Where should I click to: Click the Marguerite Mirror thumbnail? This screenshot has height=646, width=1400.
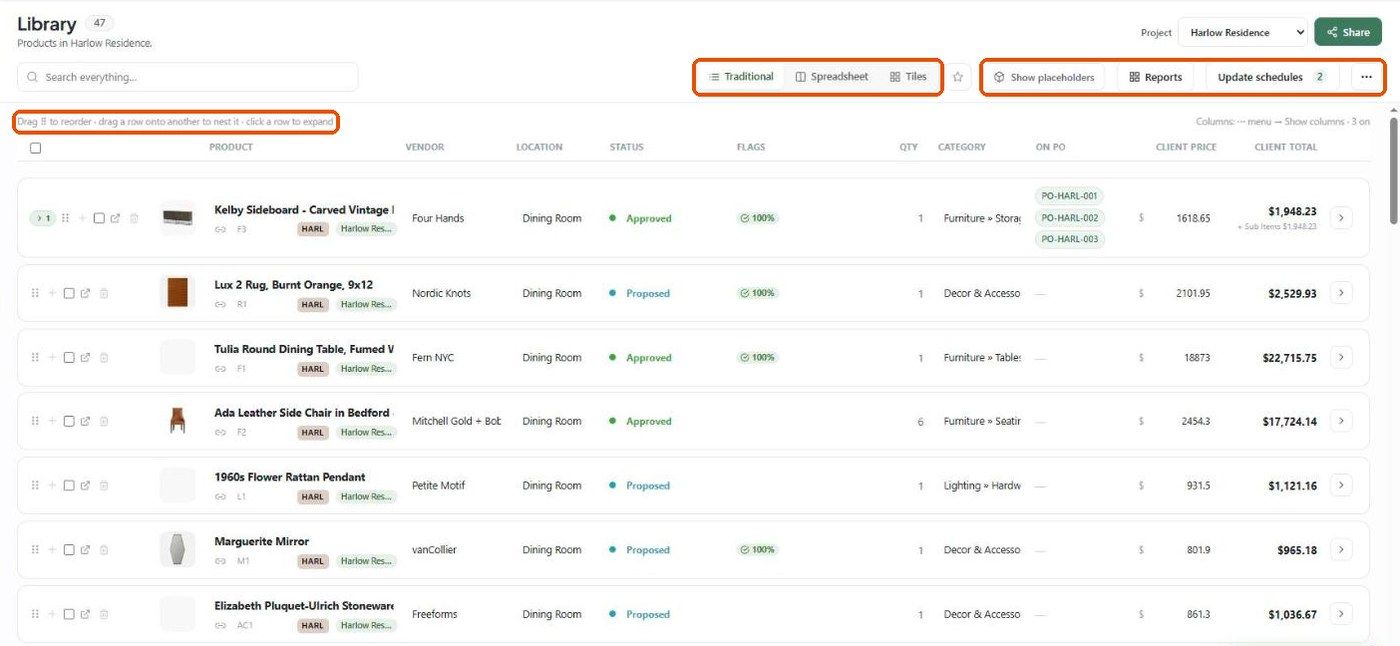(178, 549)
